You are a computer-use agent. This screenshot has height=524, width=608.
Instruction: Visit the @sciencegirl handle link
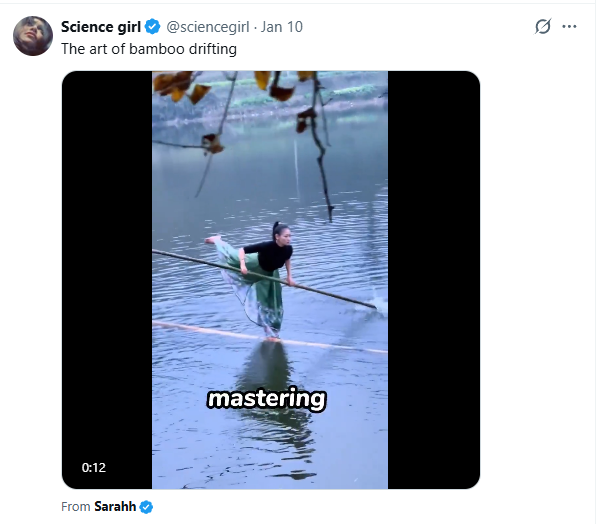(x=207, y=27)
